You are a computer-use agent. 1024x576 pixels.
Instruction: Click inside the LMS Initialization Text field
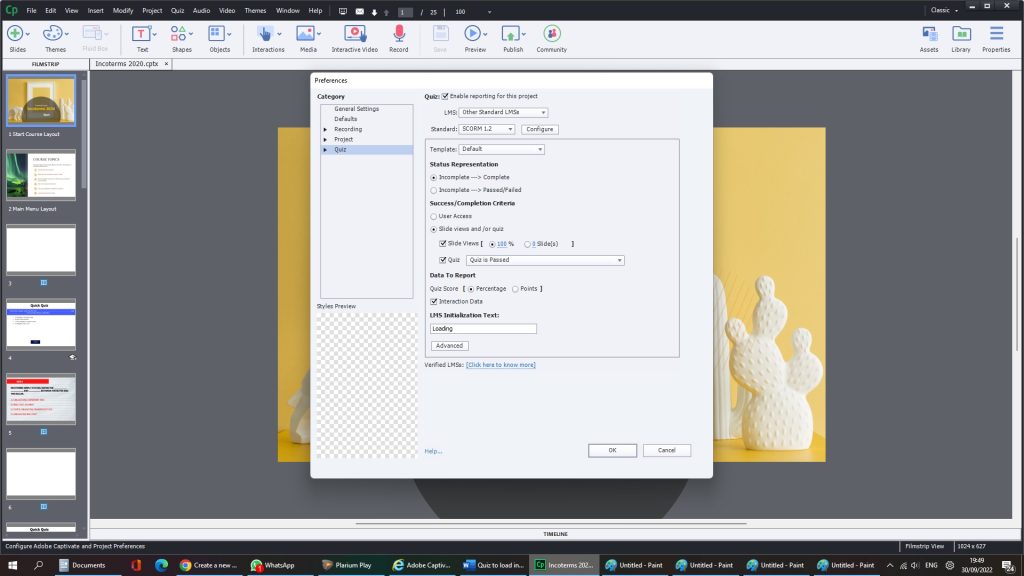(x=483, y=328)
